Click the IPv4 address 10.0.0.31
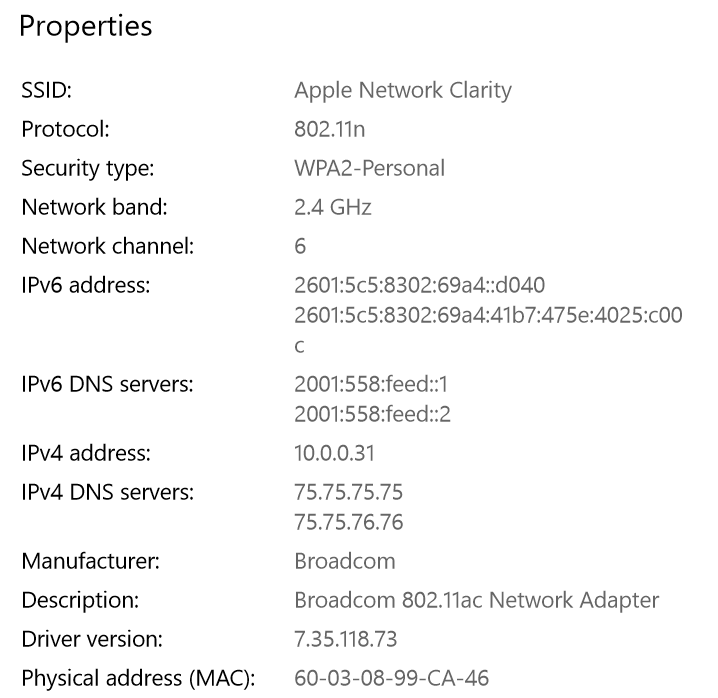Image resolution: width=718 pixels, height=698 pixels. pos(334,453)
